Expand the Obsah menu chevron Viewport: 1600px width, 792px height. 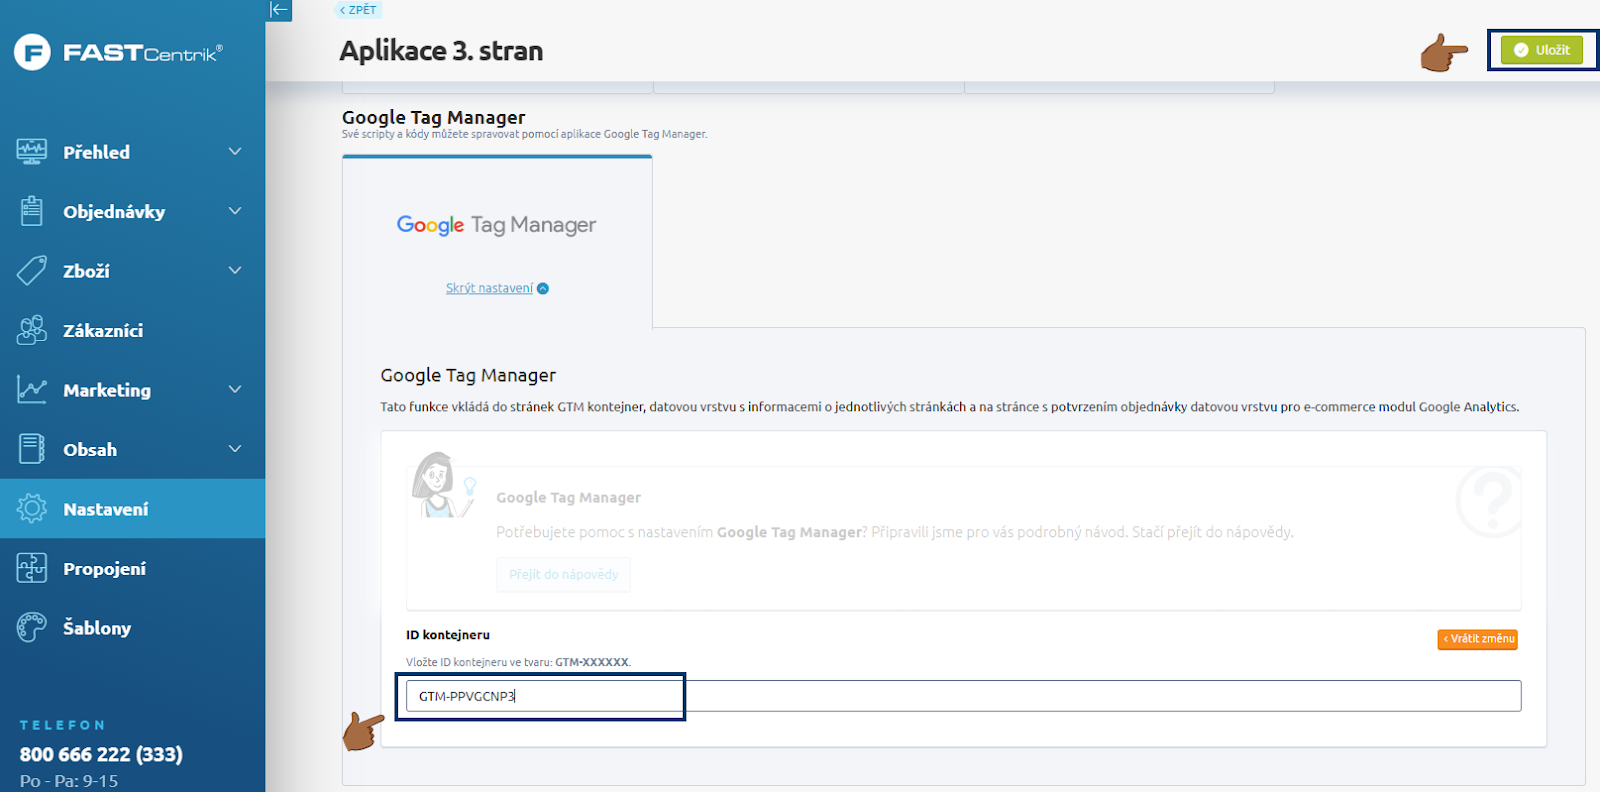click(x=235, y=449)
